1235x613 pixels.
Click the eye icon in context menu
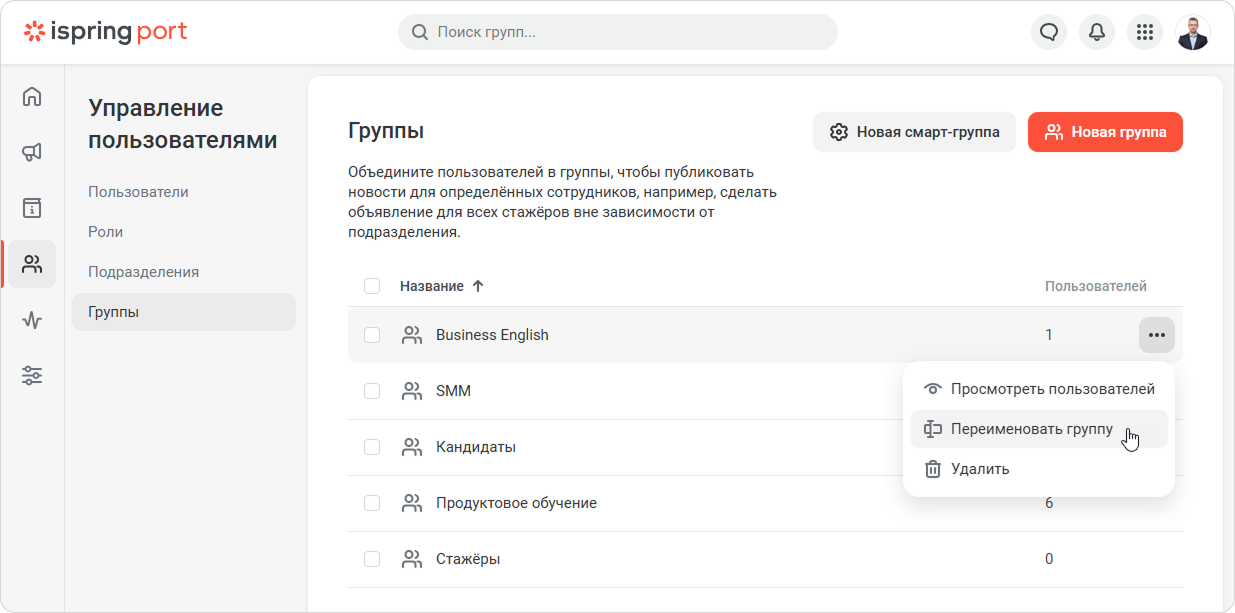(x=933, y=389)
